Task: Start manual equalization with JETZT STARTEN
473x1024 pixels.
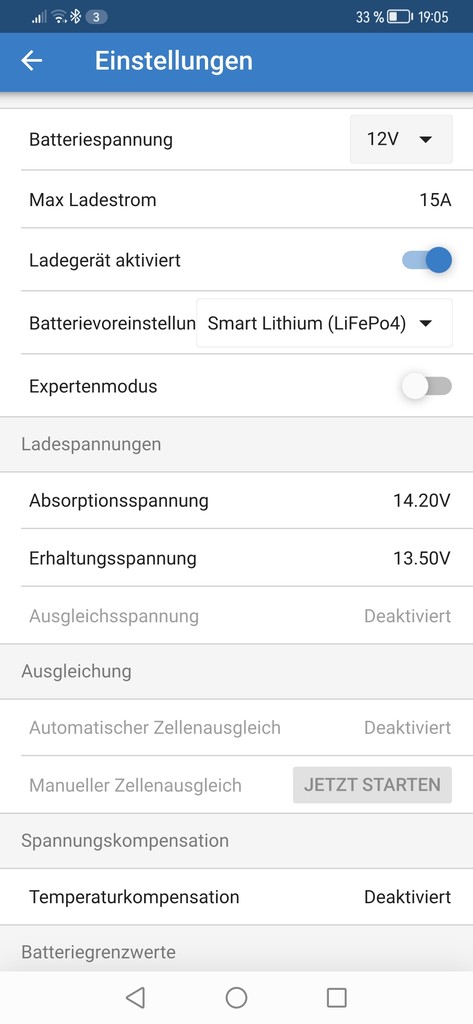Action: tap(372, 784)
